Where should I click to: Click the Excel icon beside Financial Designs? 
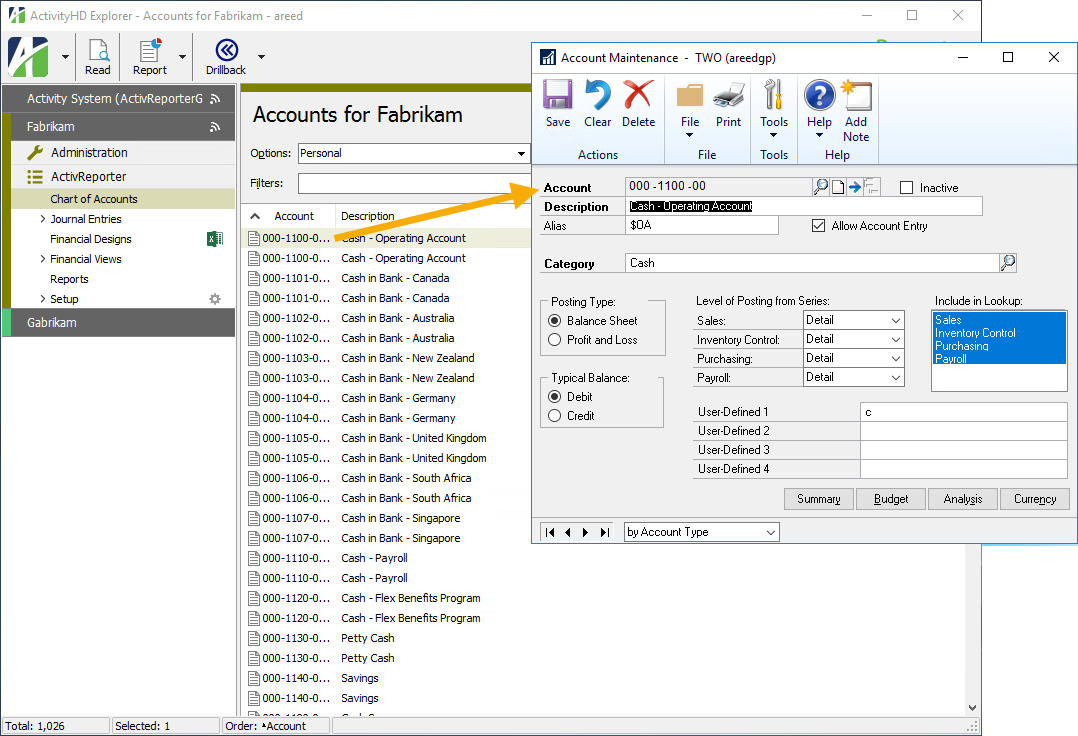pyautogui.click(x=214, y=238)
